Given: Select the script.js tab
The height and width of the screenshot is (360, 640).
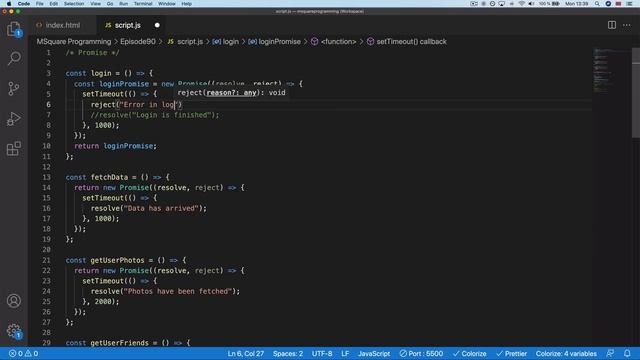Looking at the screenshot, I should [x=127, y=25].
